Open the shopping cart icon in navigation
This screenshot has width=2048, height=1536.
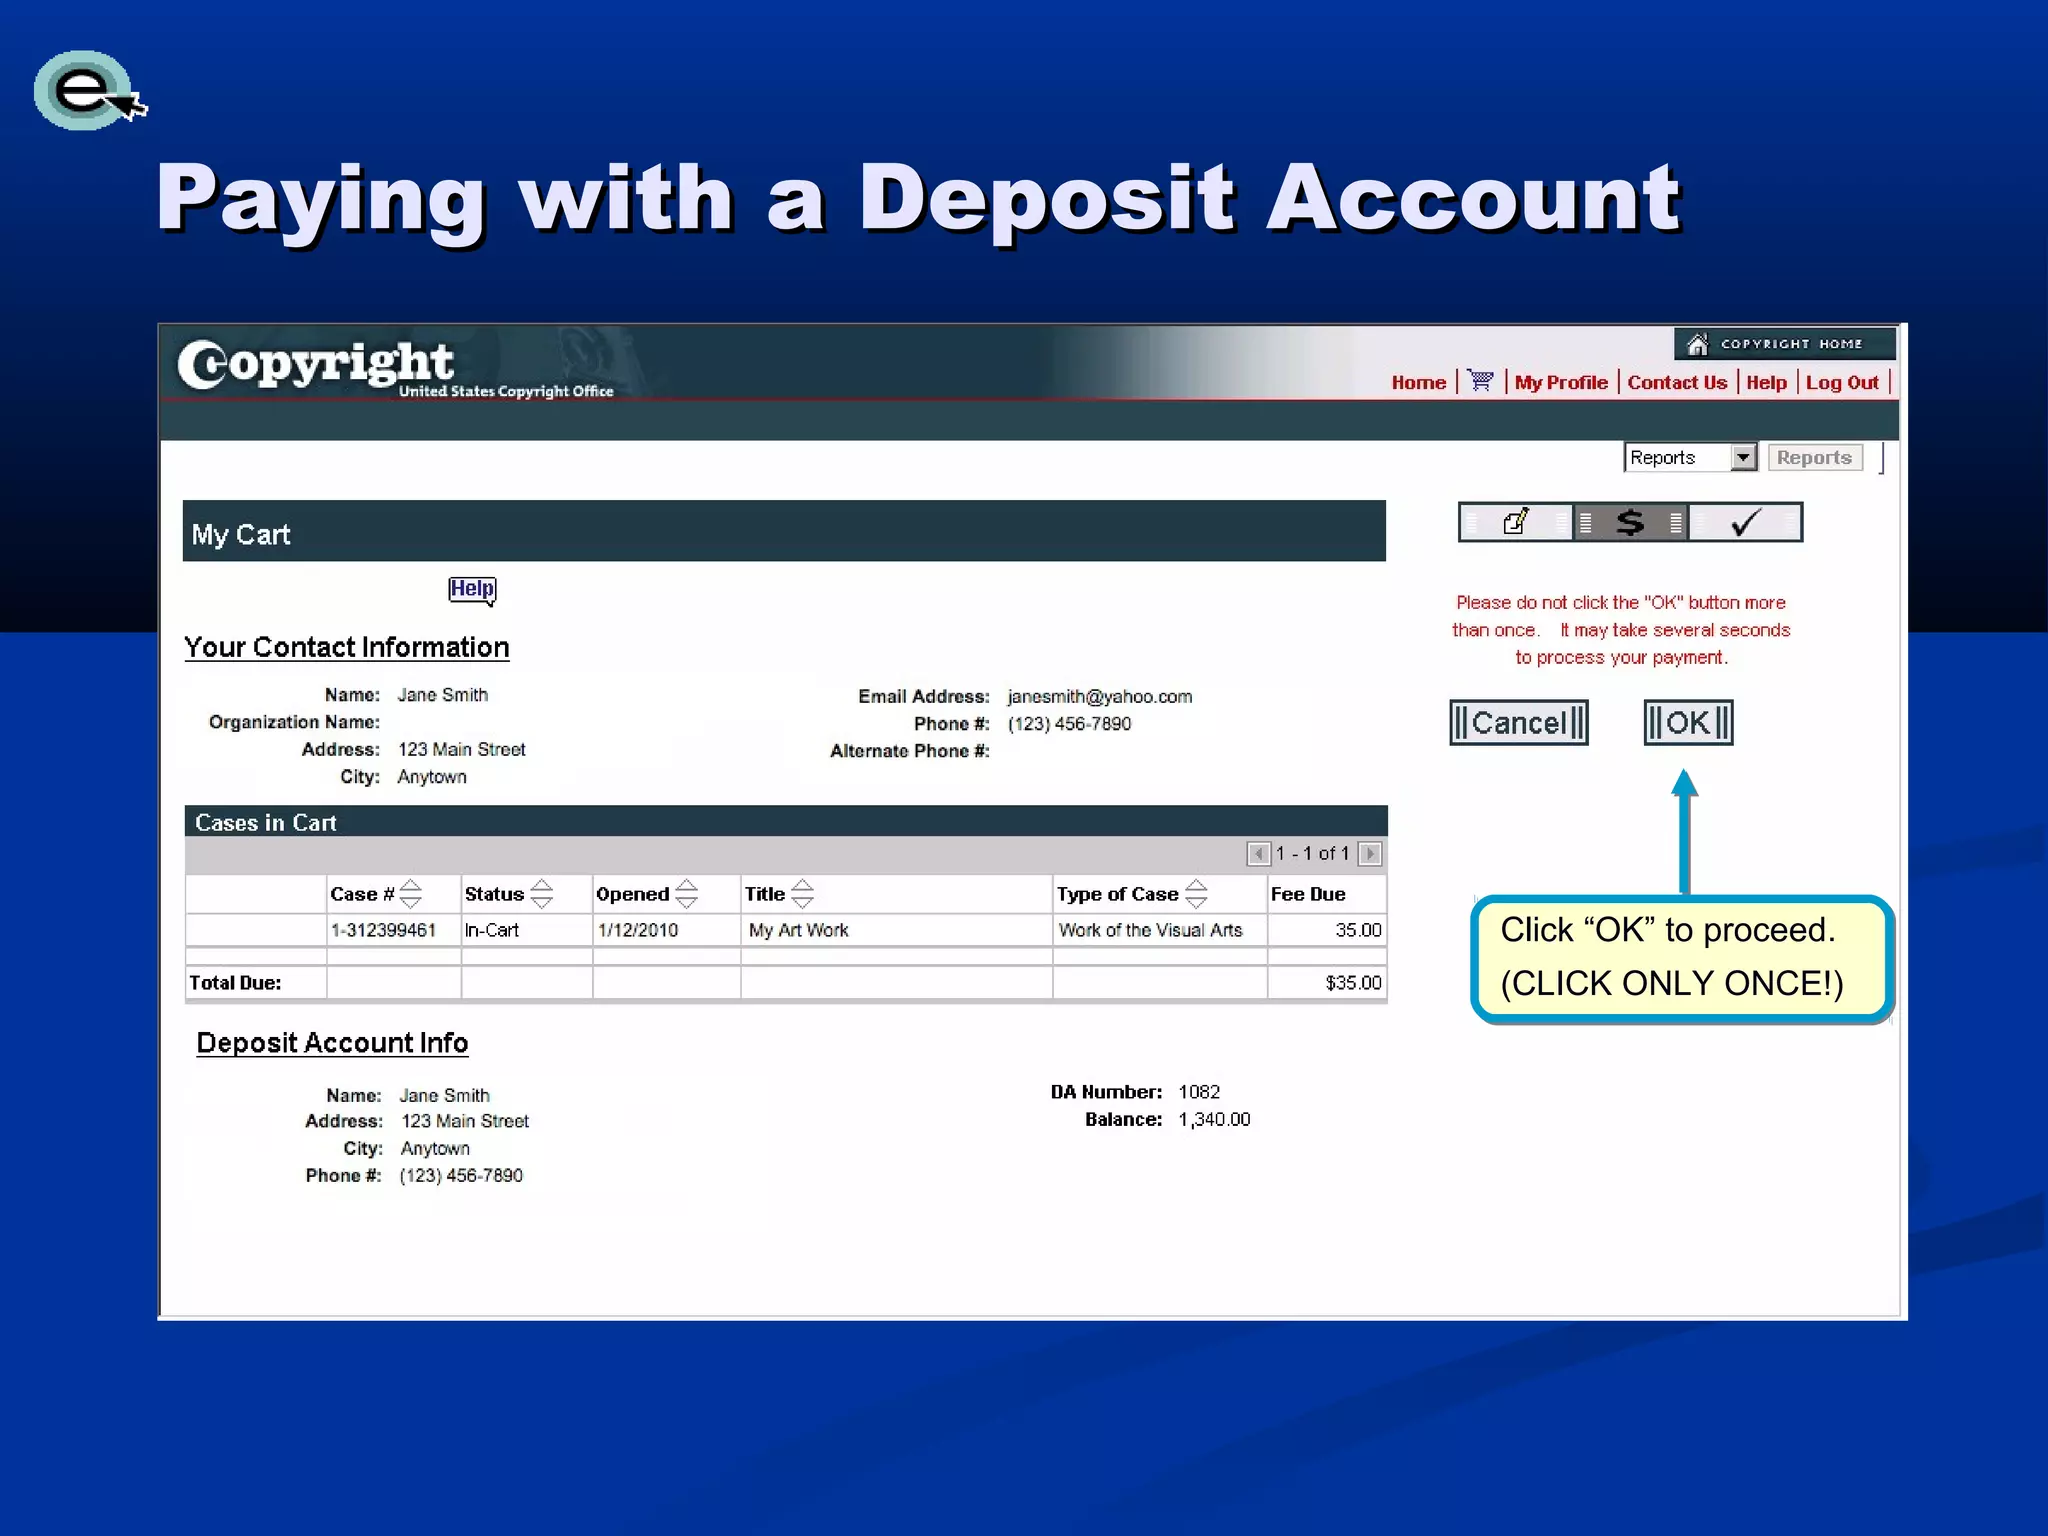(1480, 381)
